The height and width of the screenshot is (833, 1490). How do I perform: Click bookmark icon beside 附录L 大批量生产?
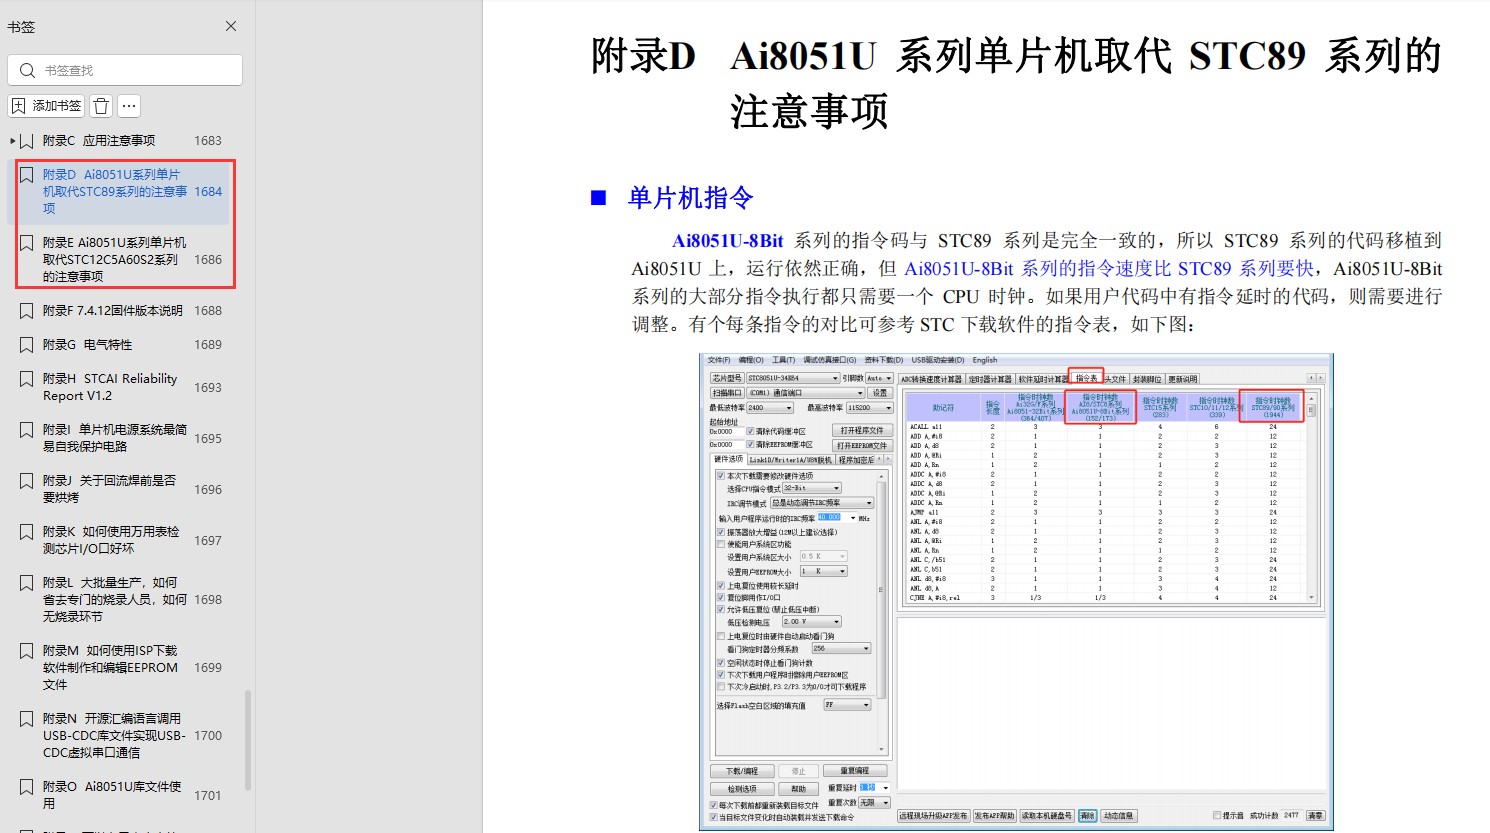tap(27, 583)
